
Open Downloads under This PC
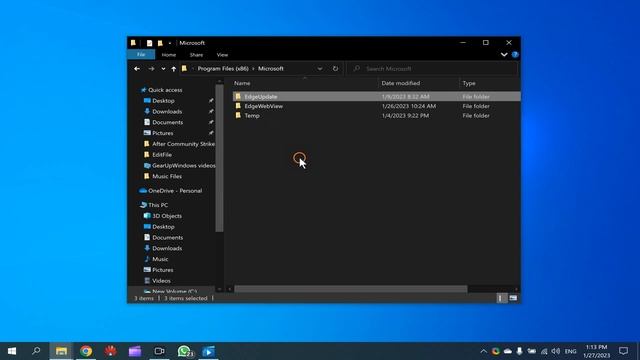(x=167, y=248)
